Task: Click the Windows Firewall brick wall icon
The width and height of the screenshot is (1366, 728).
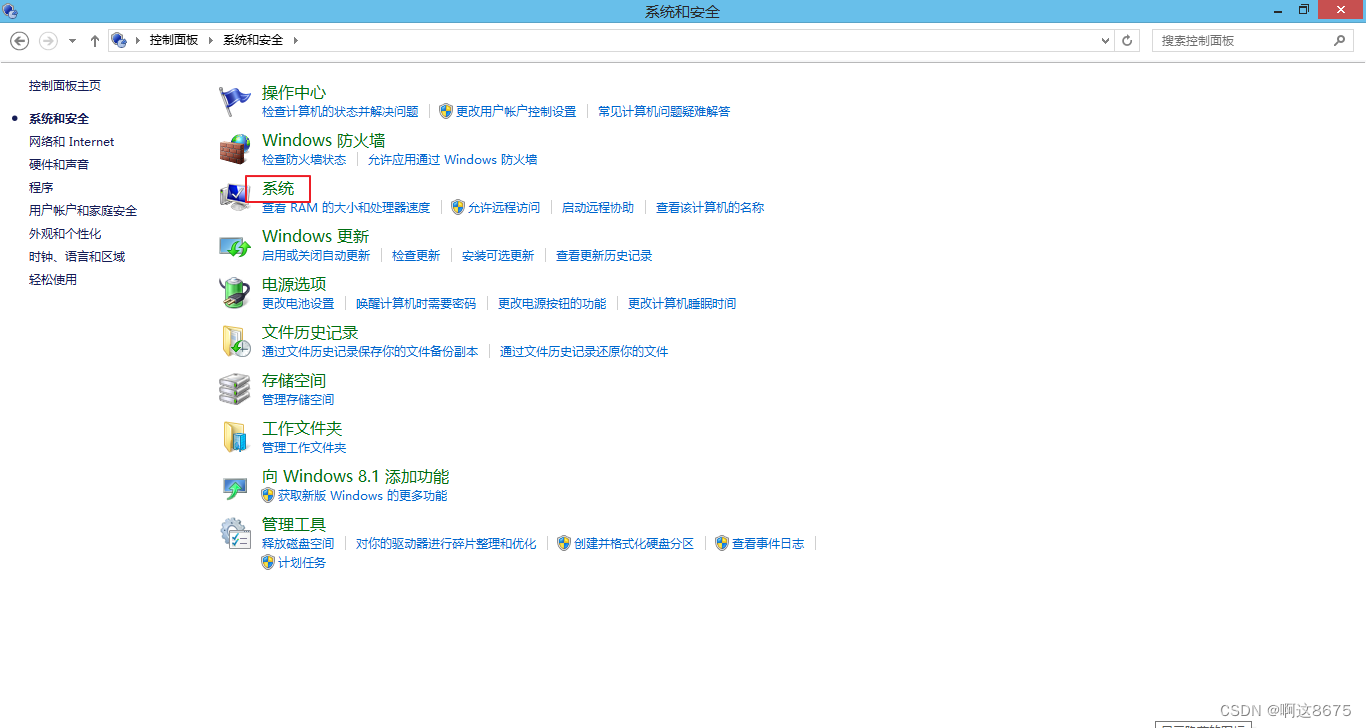Action: click(x=235, y=149)
